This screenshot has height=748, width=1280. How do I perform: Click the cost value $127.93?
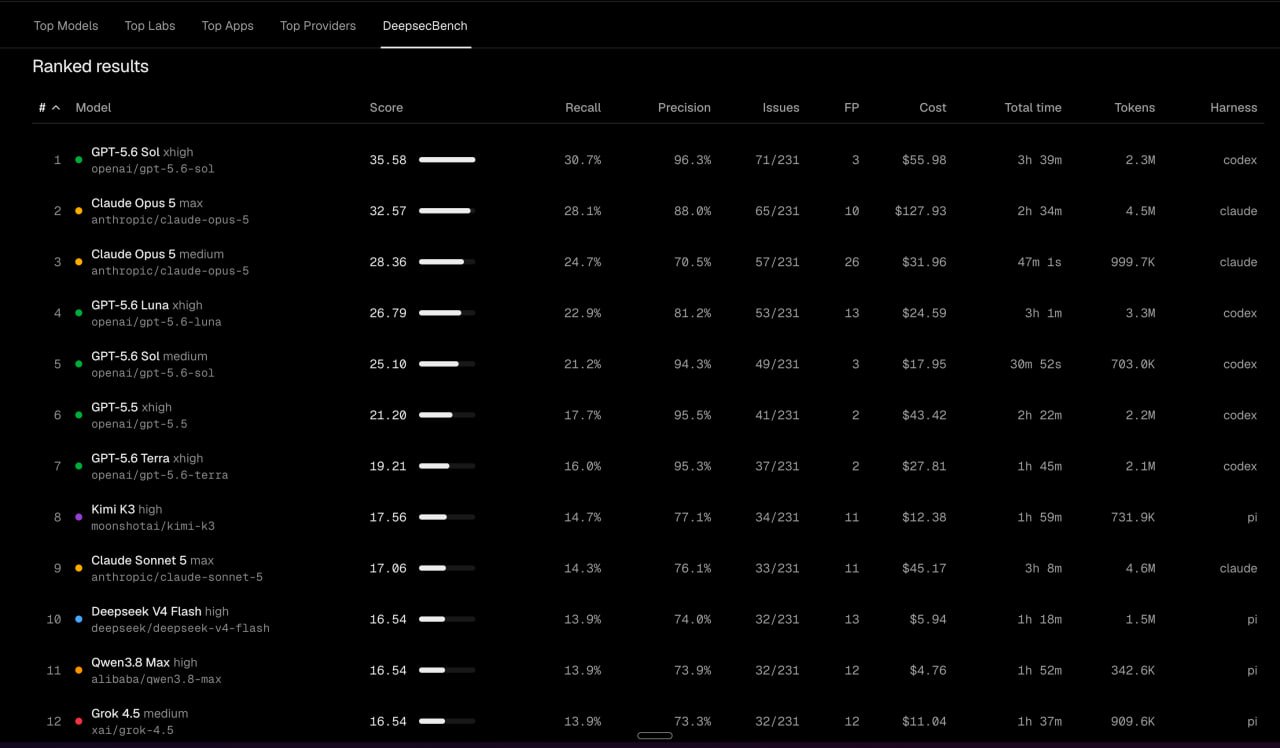(921, 211)
